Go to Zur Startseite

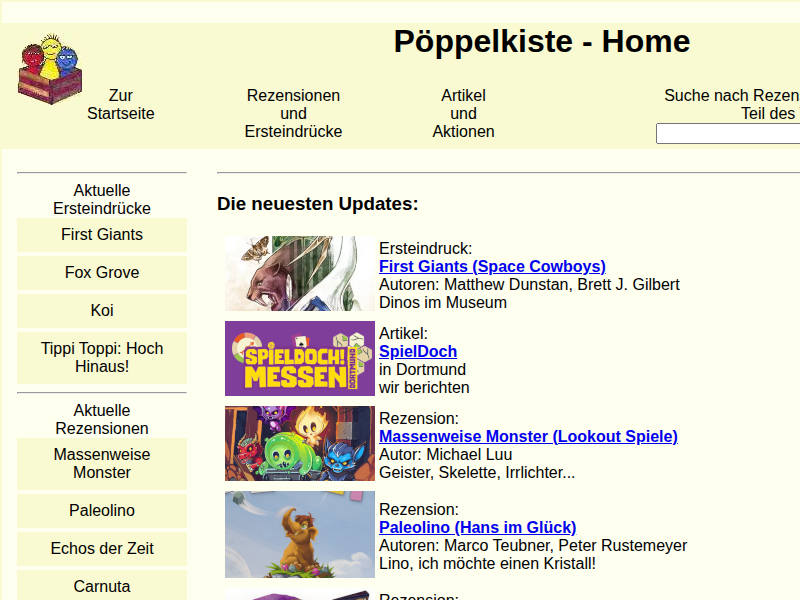pyautogui.click(x=121, y=105)
